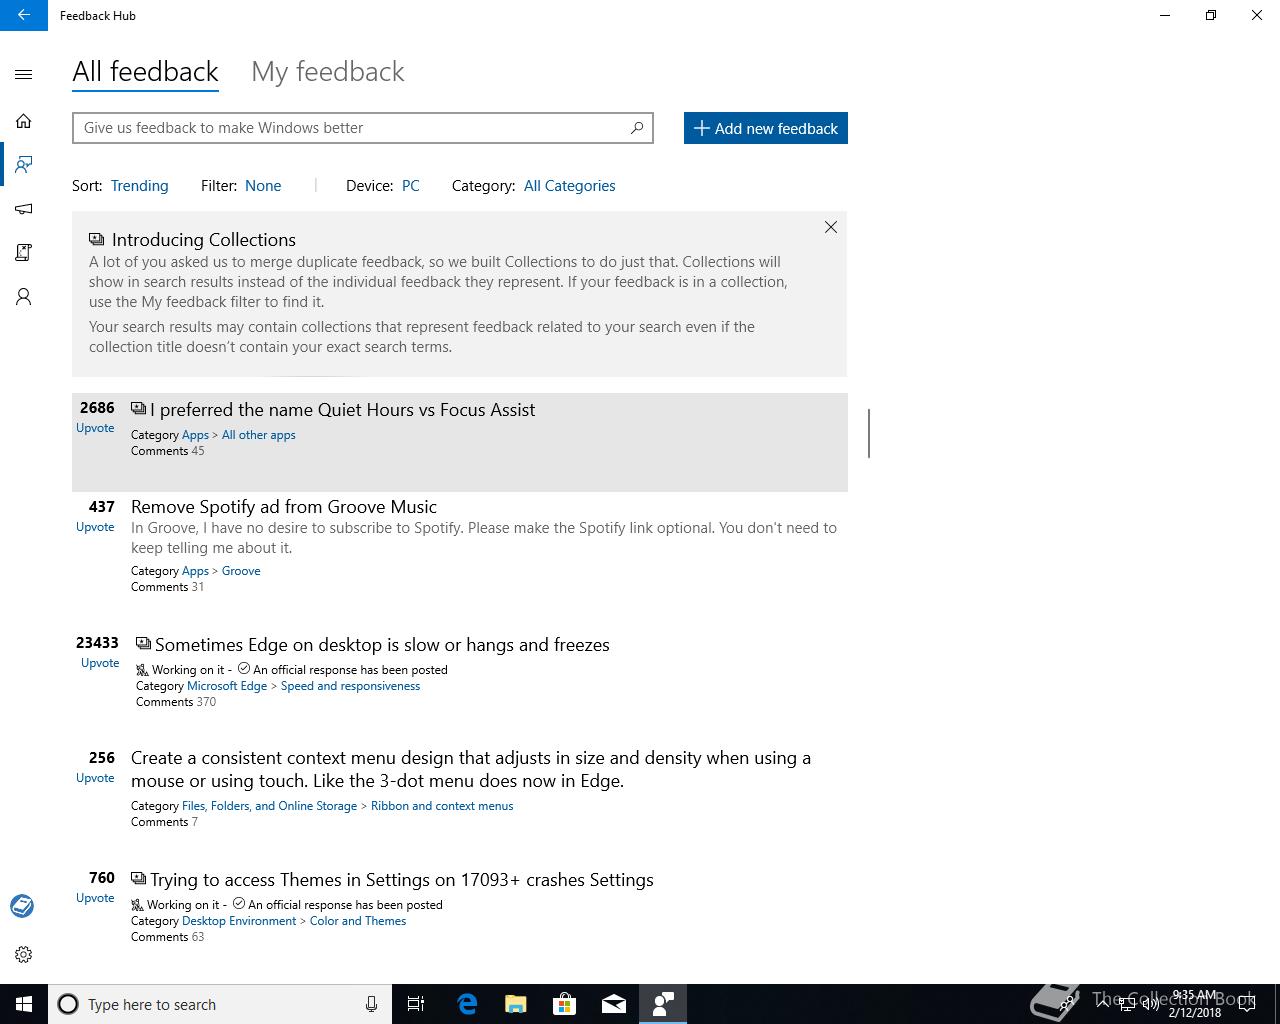Click the Microsoft Edge category link
This screenshot has width=1280, height=1024.
(x=227, y=686)
